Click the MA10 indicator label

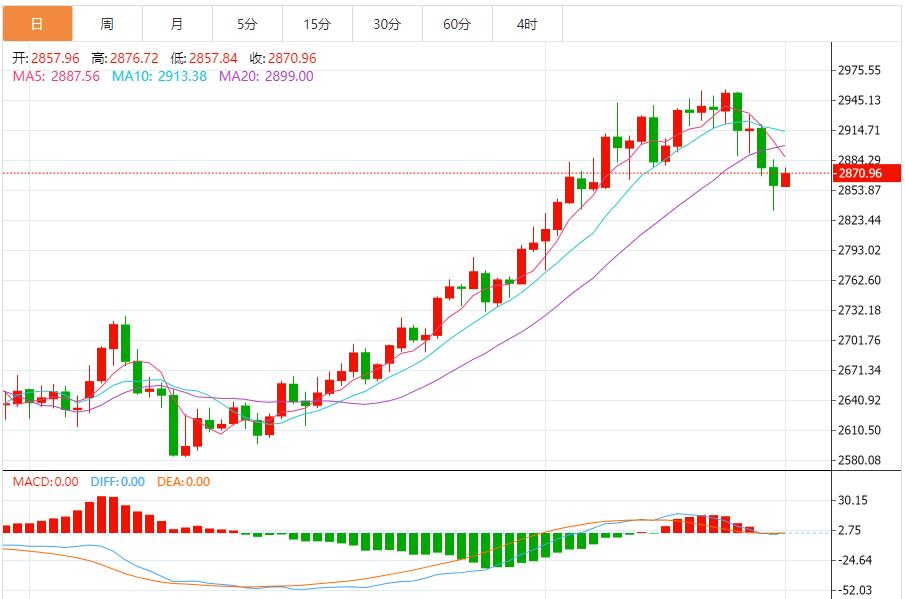pyautogui.click(x=159, y=76)
